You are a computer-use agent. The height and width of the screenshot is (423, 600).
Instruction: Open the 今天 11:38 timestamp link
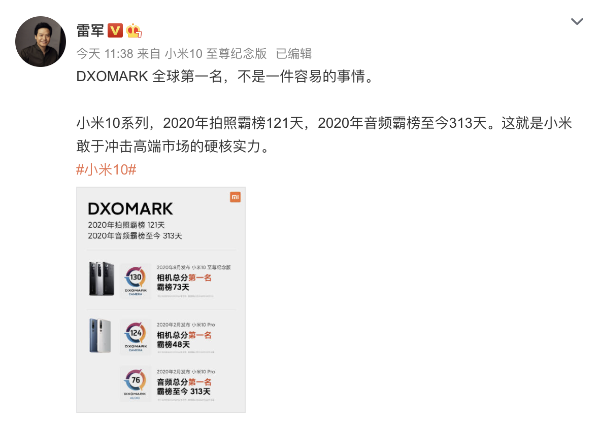point(104,54)
